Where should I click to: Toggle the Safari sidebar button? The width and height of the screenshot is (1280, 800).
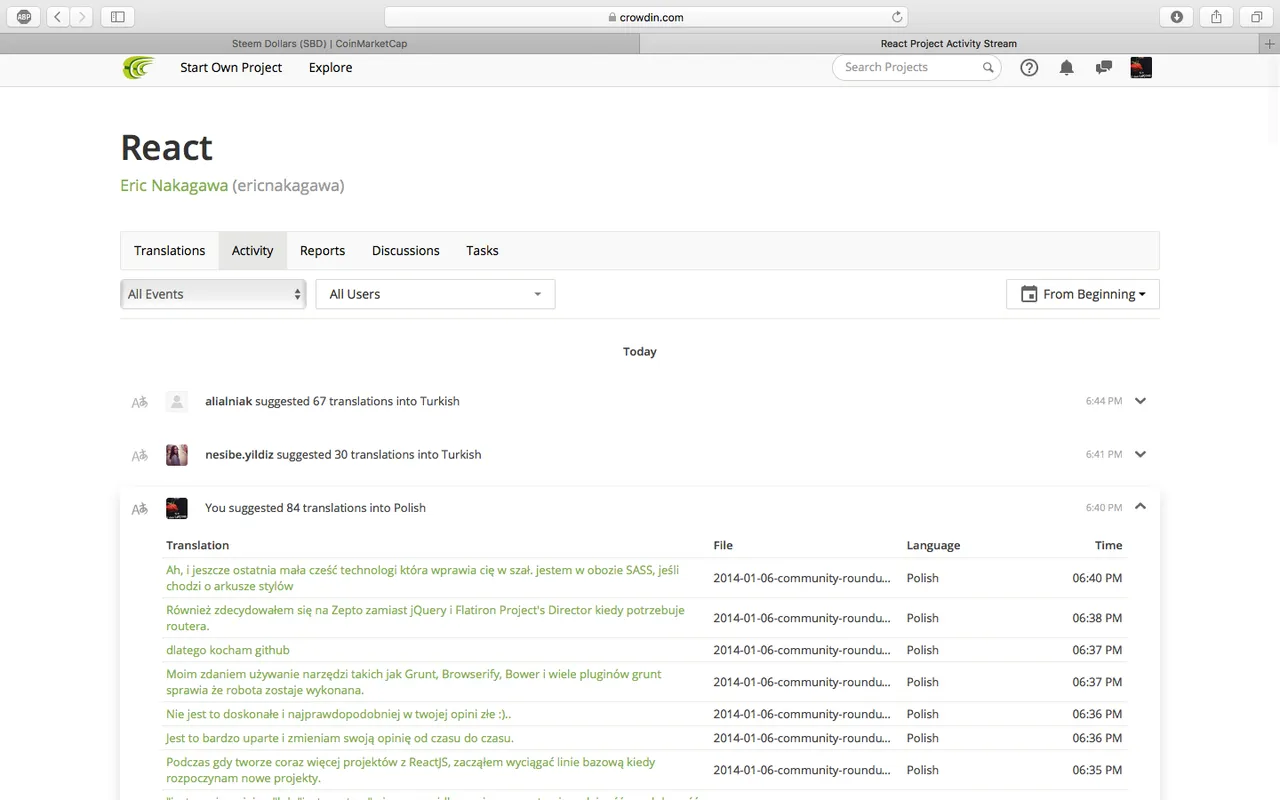pos(118,16)
